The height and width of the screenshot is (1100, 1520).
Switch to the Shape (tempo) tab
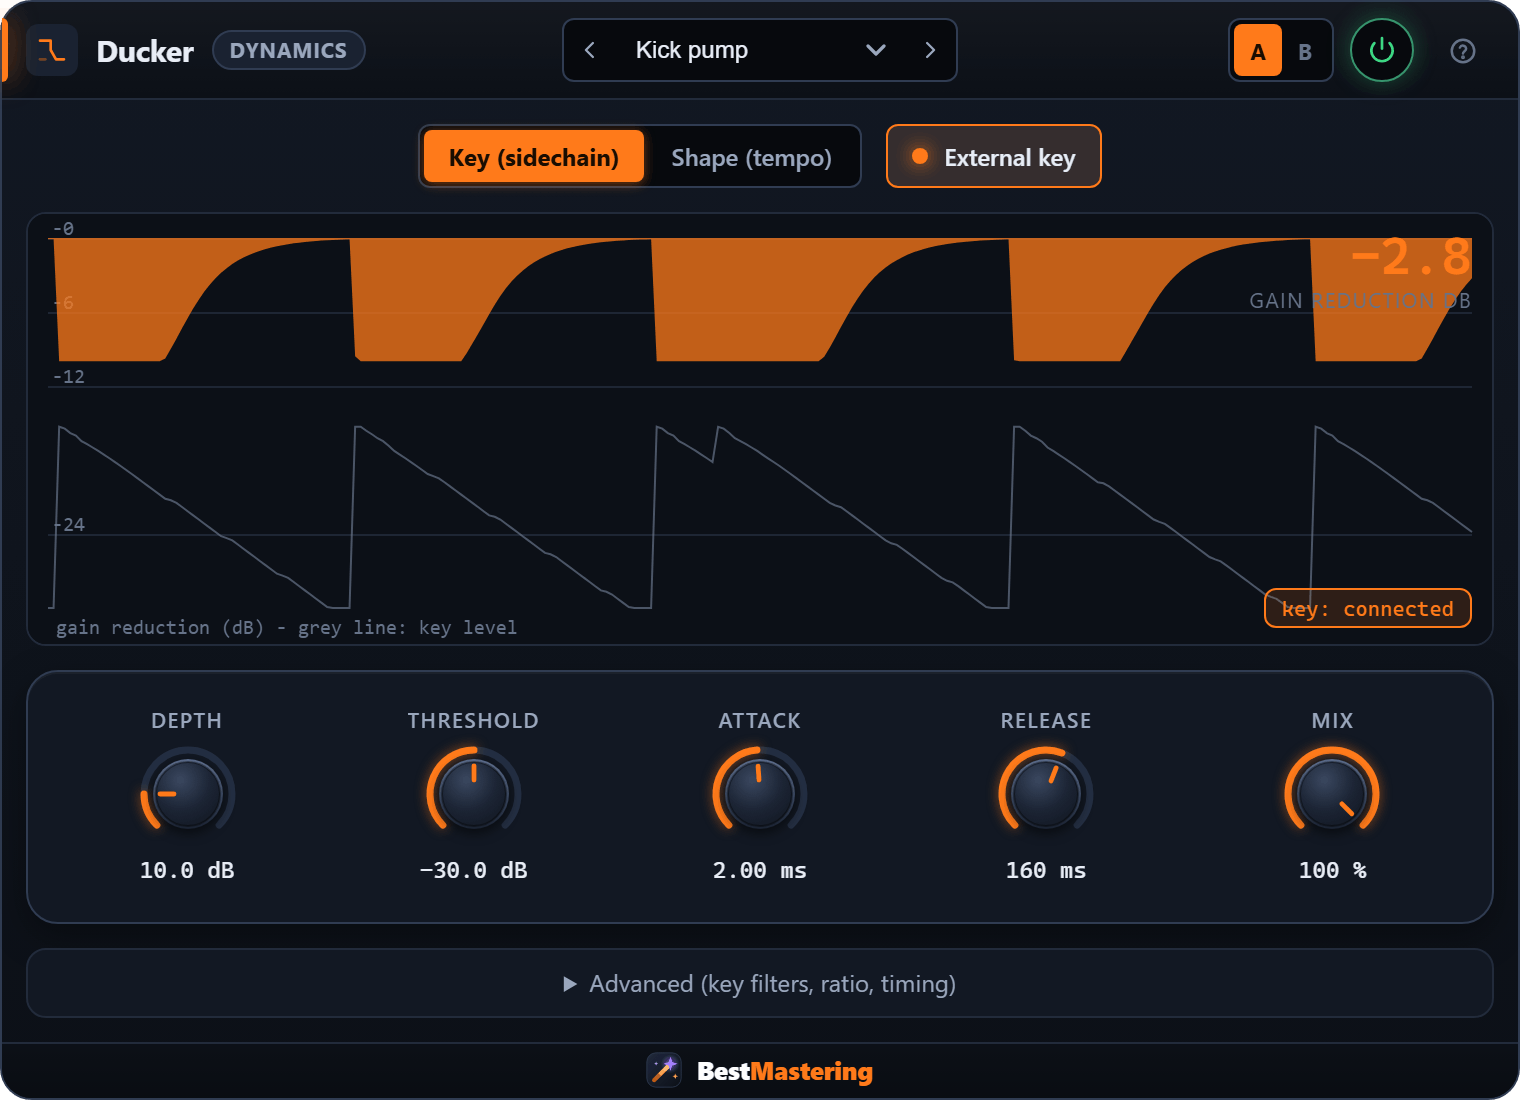click(x=751, y=157)
